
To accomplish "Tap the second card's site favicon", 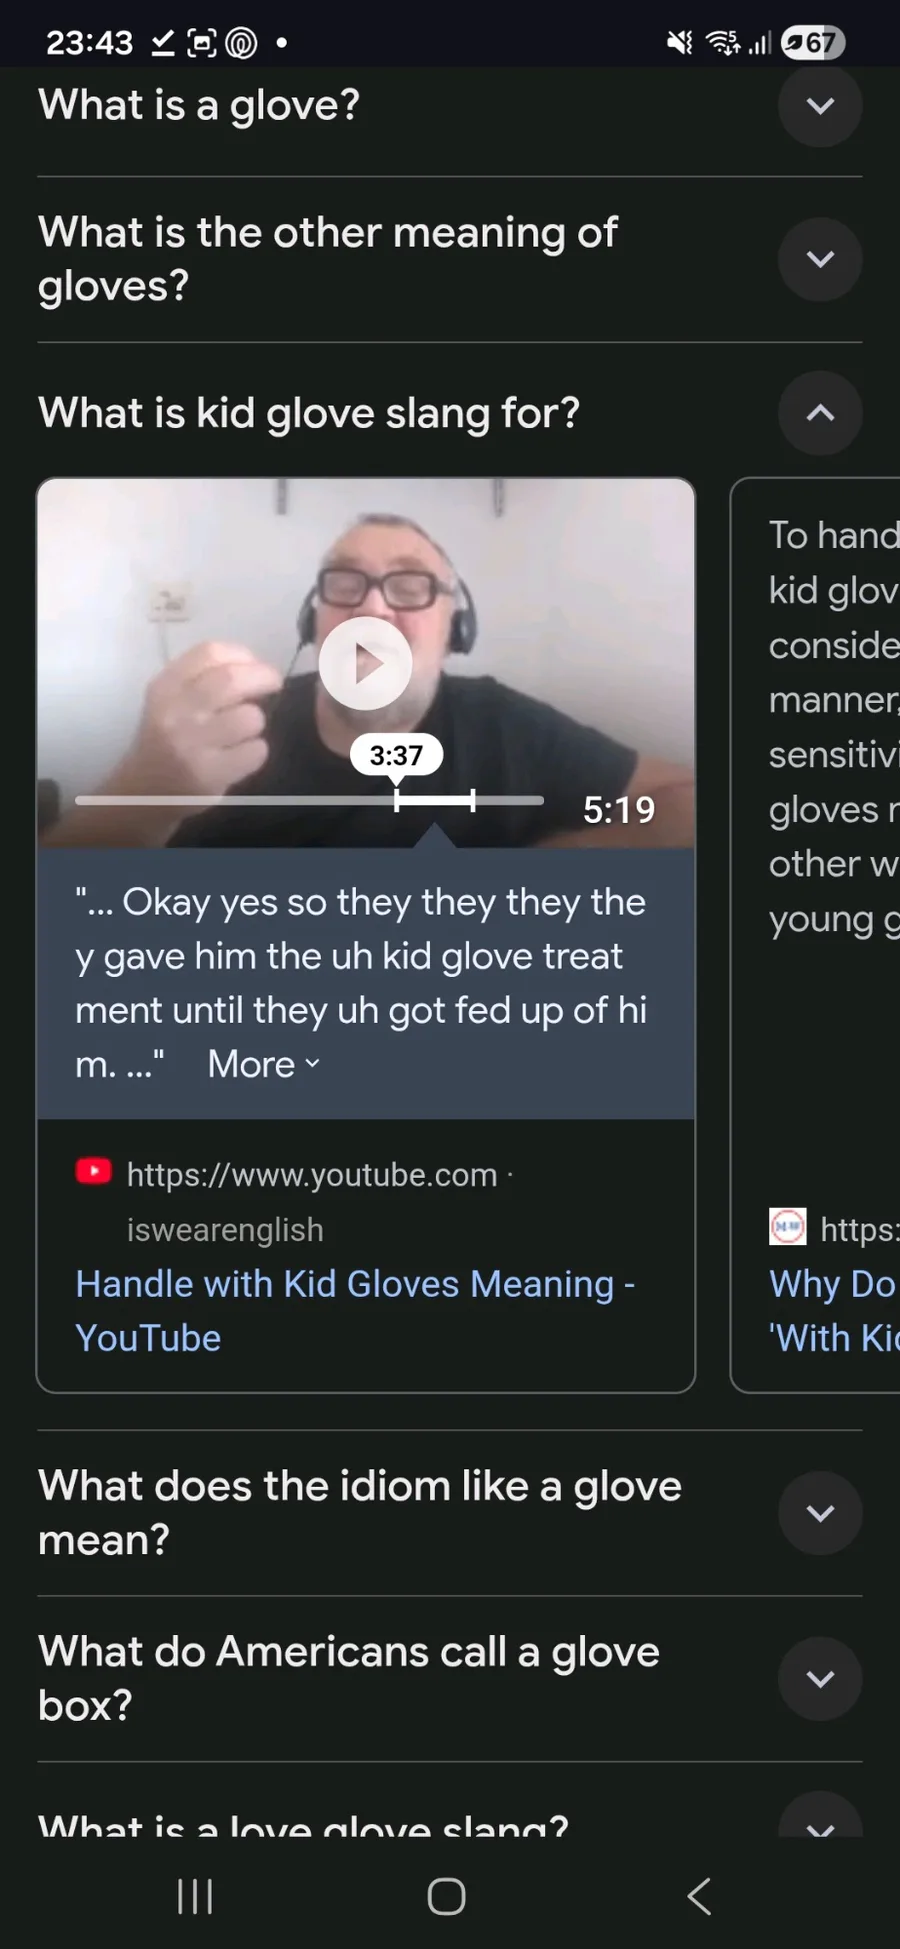I will tap(787, 1226).
